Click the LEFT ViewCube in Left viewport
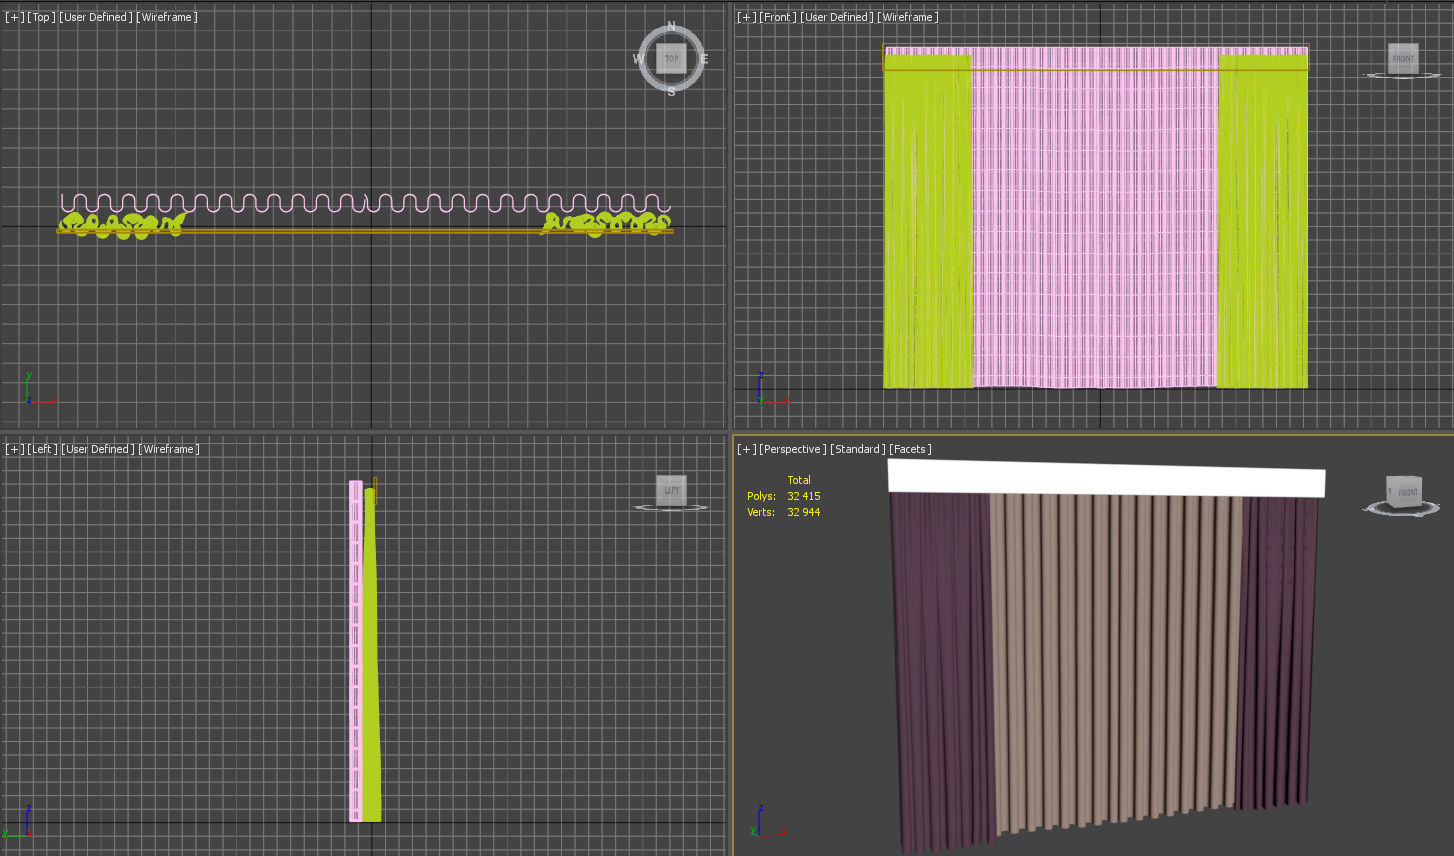This screenshot has height=856, width=1454. tap(671, 490)
